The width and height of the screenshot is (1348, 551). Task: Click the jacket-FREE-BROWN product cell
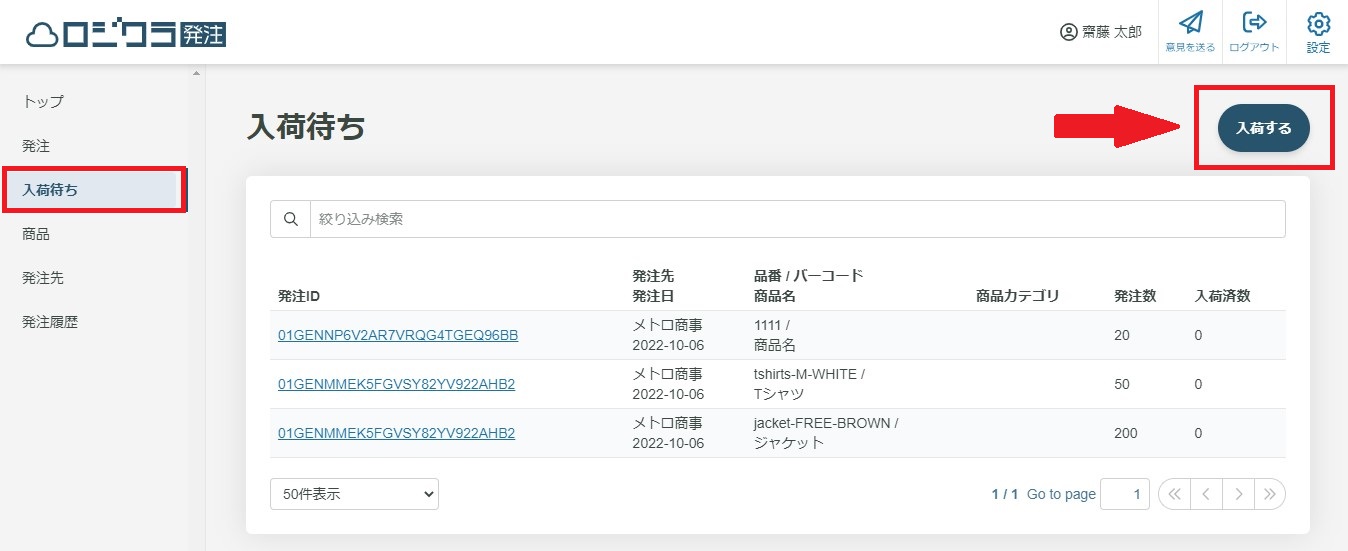pos(826,433)
